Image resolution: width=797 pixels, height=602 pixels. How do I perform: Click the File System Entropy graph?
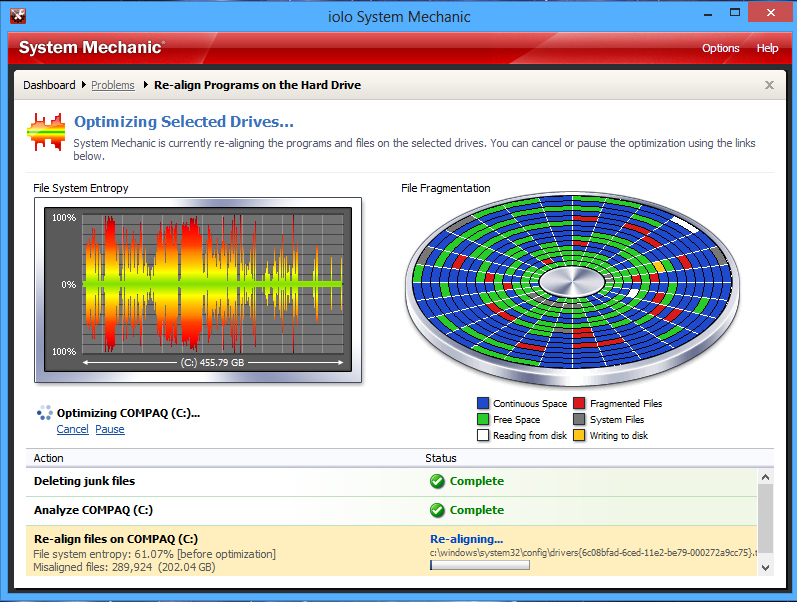(198, 290)
